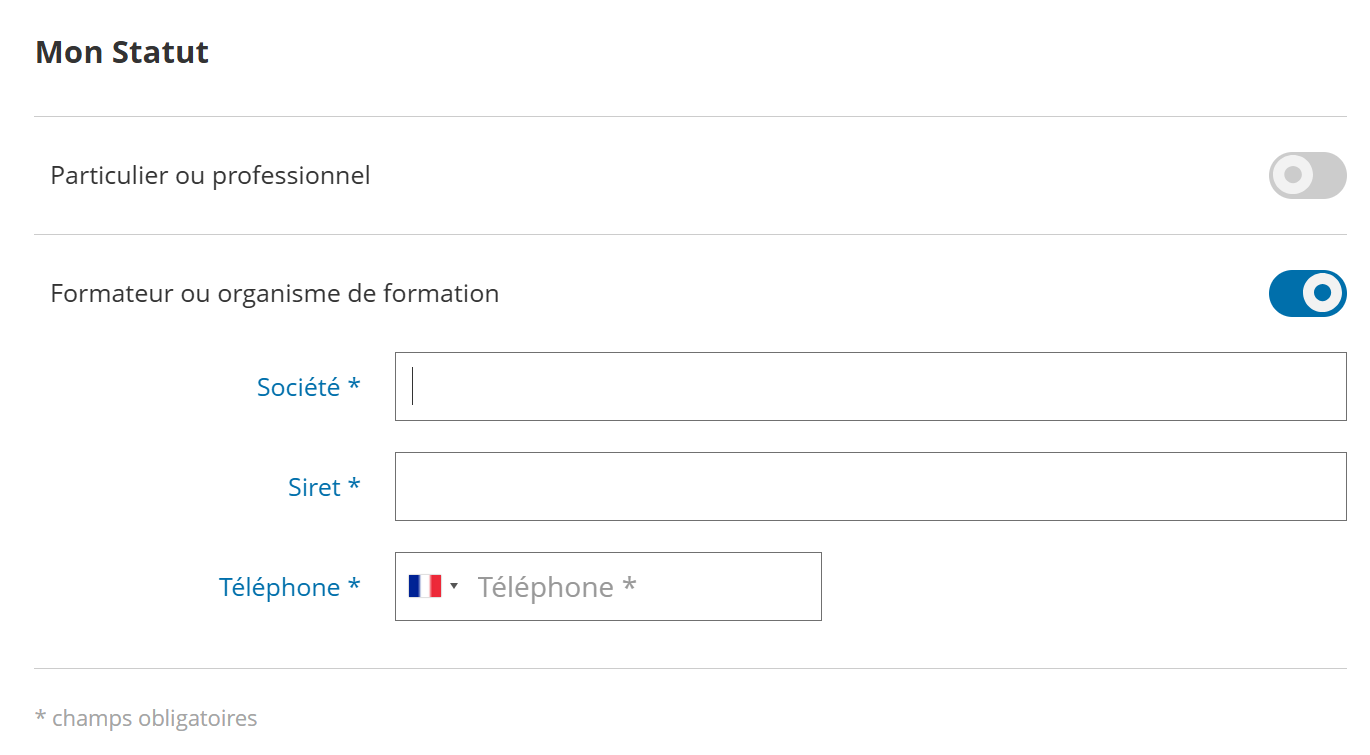Image resolution: width=1370 pixels, height=755 pixels.
Task: Click into the Siret input box
Action: [870, 487]
